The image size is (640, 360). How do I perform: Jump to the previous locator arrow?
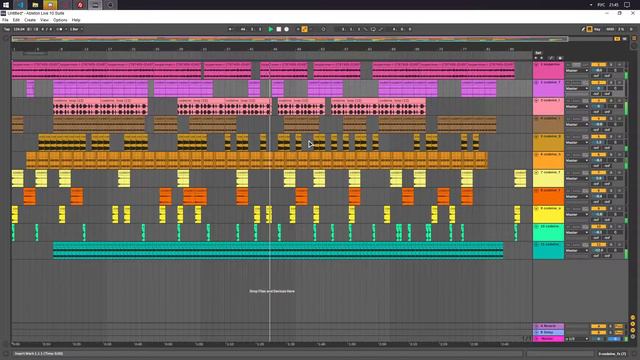(x=536, y=58)
